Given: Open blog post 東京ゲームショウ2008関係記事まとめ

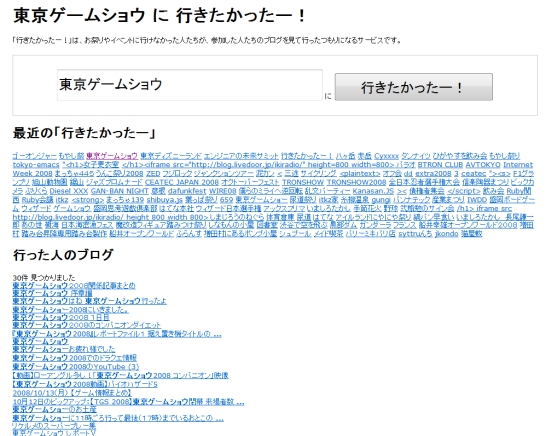Looking at the screenshot, I should 74,286.
